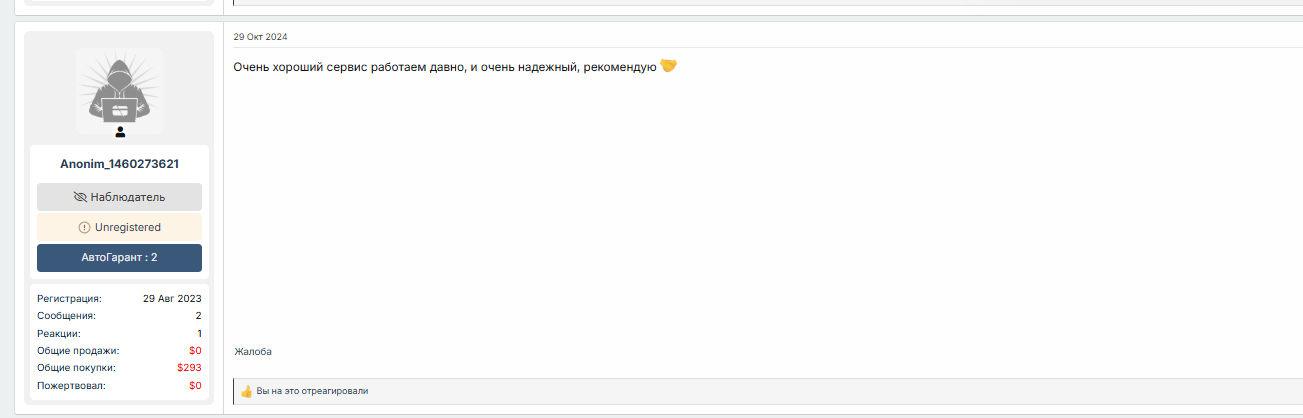Open the 'Вы на это отреагировали' reactions list
The image size is (1303, 418).
[x=312, y=391]
